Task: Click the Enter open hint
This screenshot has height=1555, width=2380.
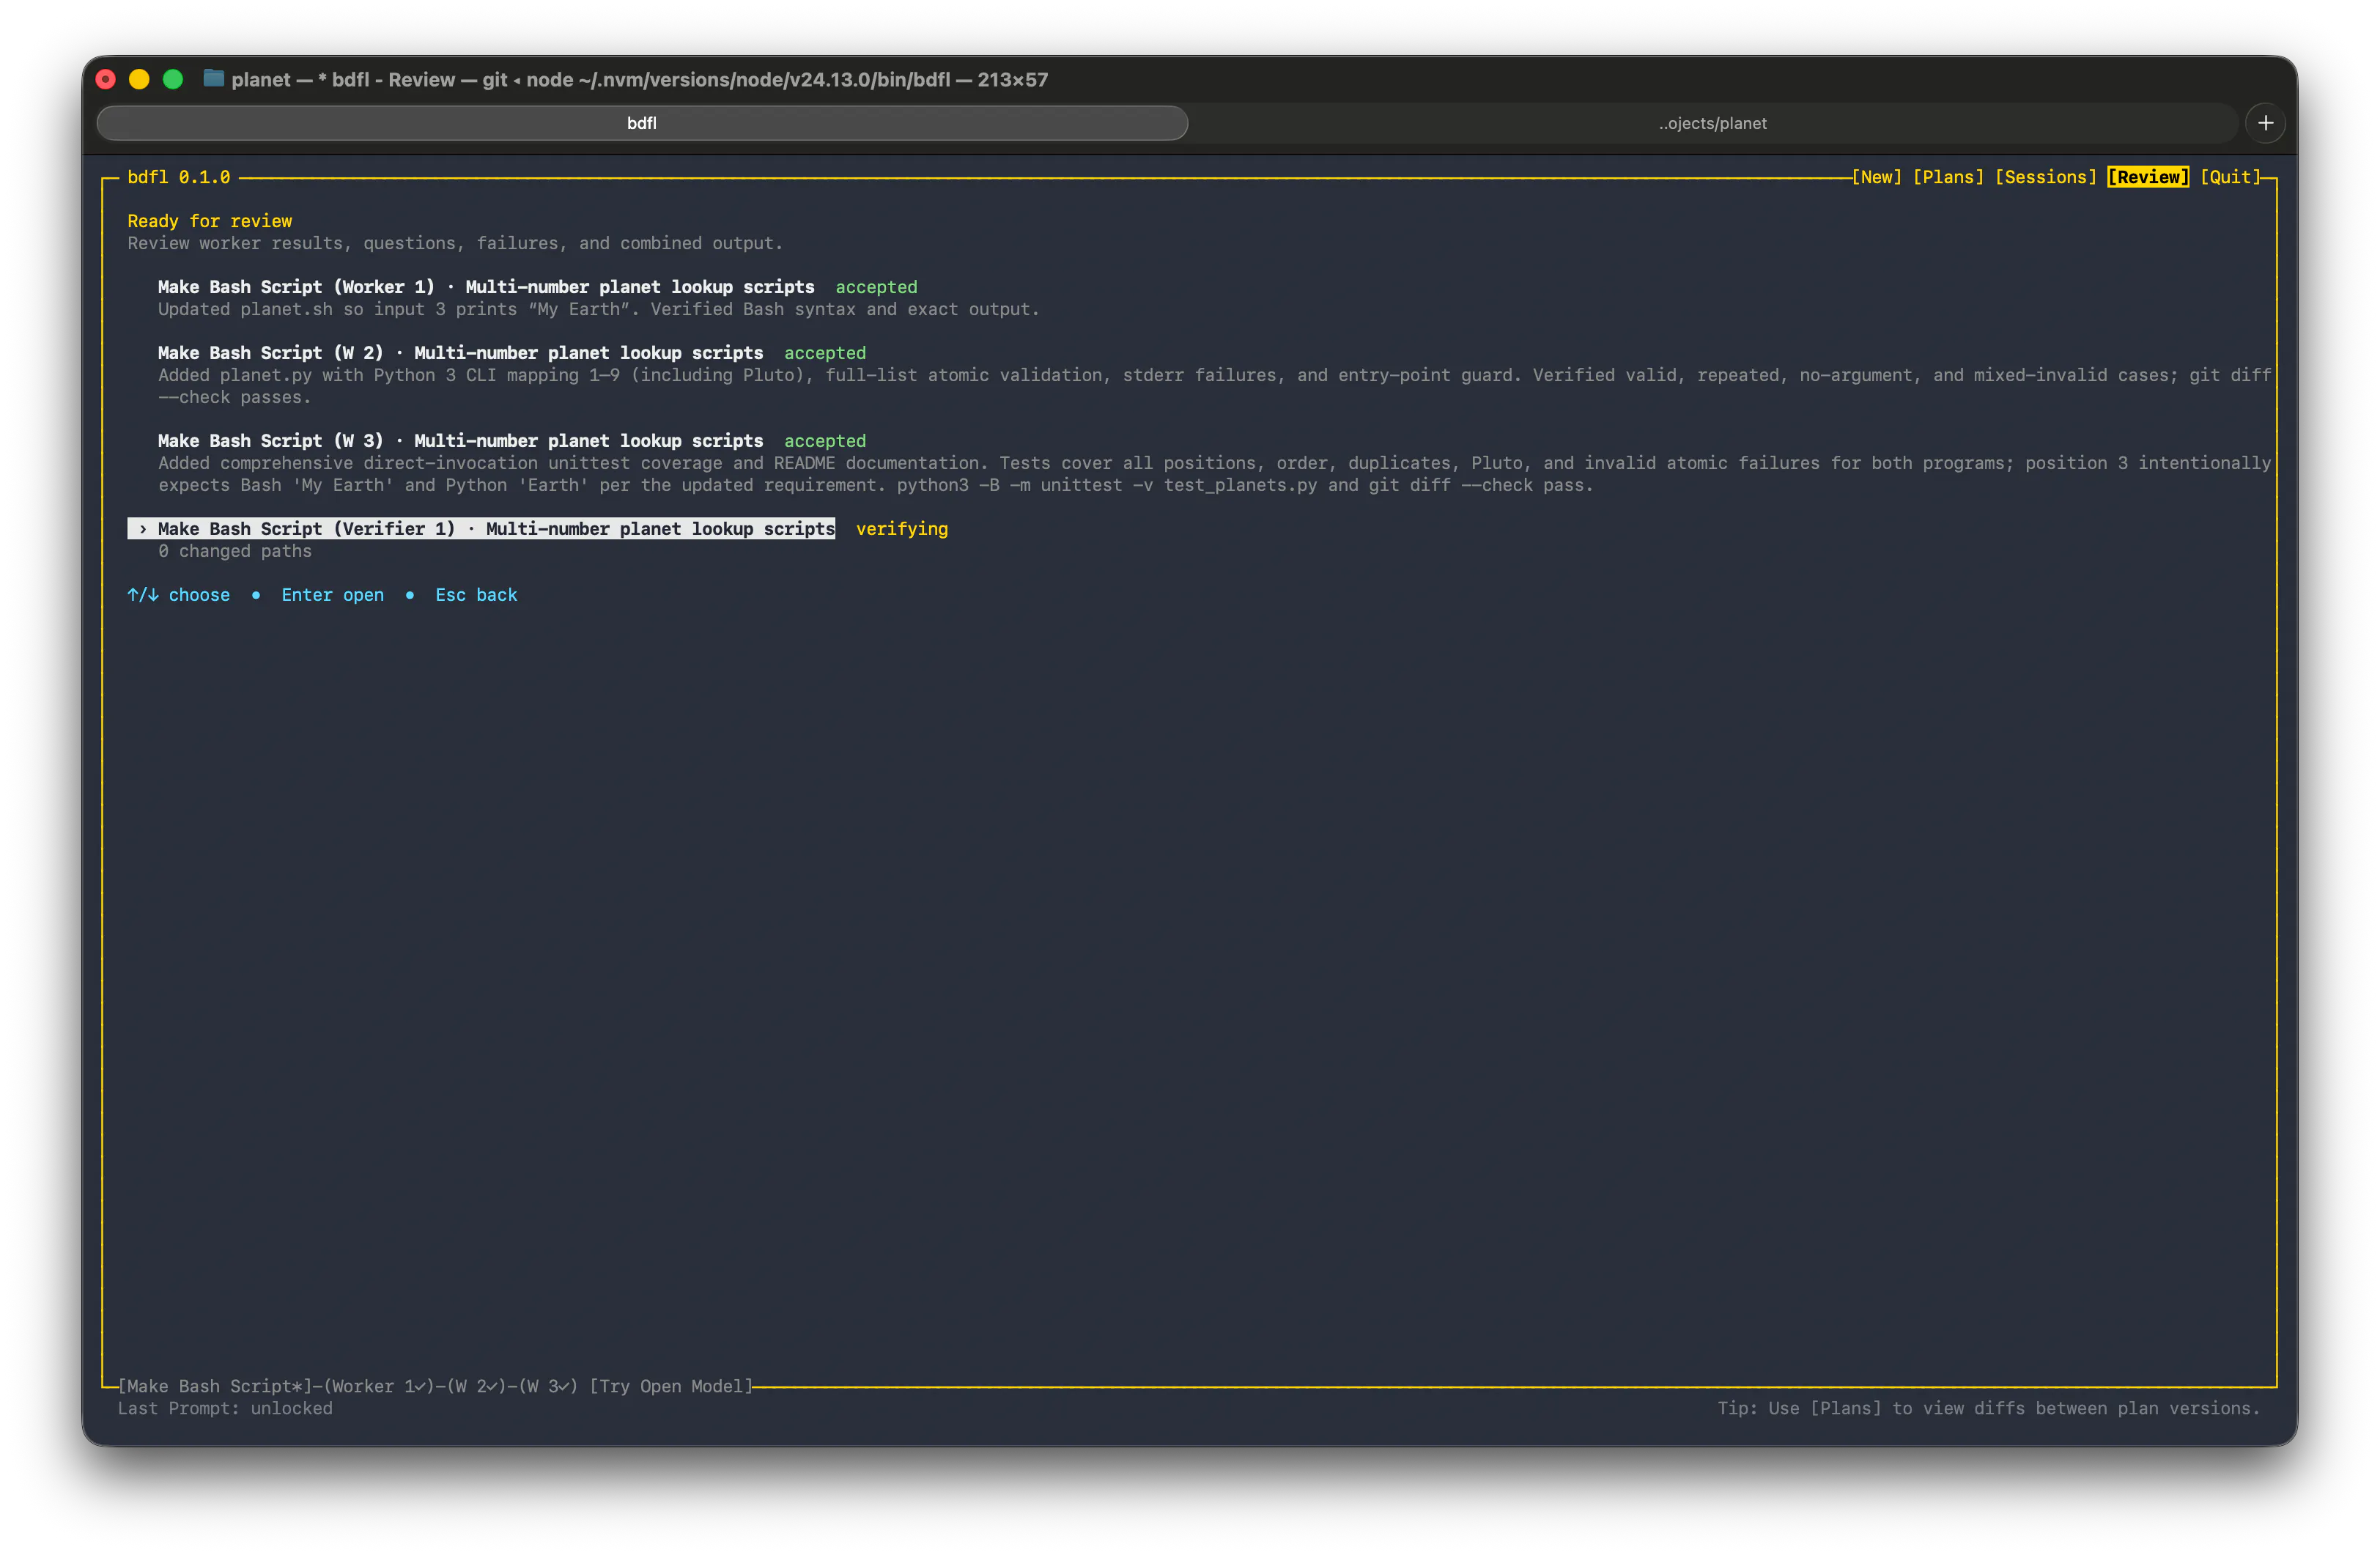Action: [333, 595]
